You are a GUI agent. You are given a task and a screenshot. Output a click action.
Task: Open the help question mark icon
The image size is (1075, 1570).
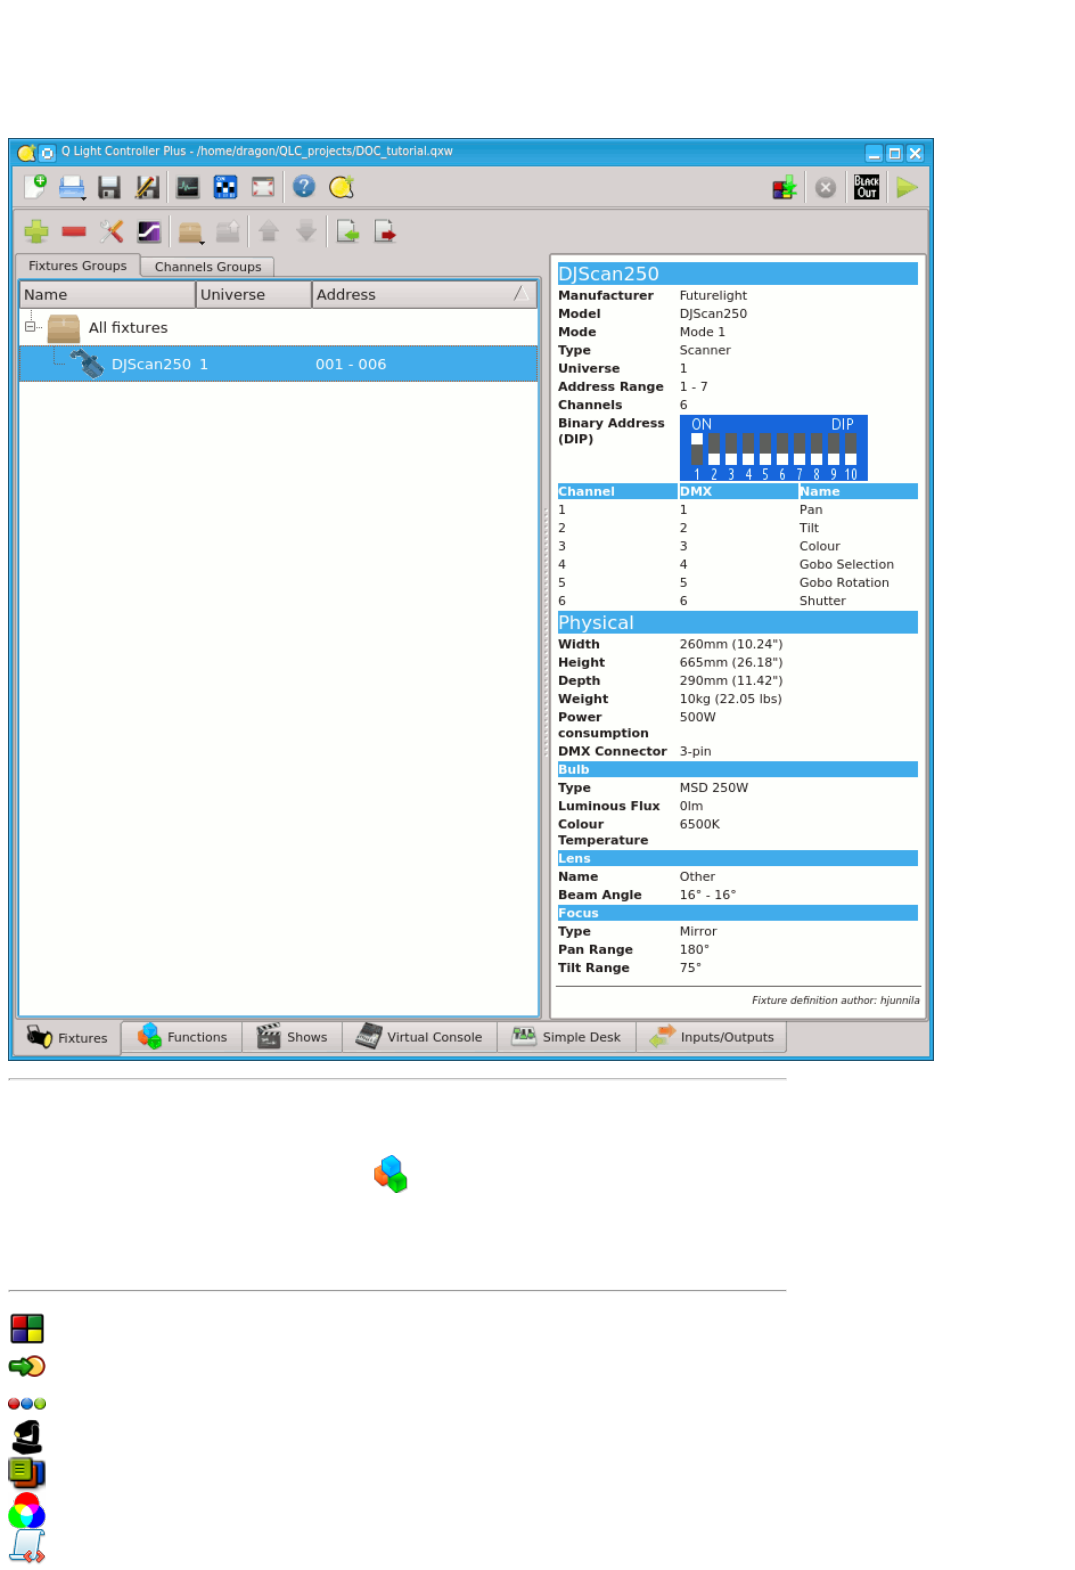point(304,187)
